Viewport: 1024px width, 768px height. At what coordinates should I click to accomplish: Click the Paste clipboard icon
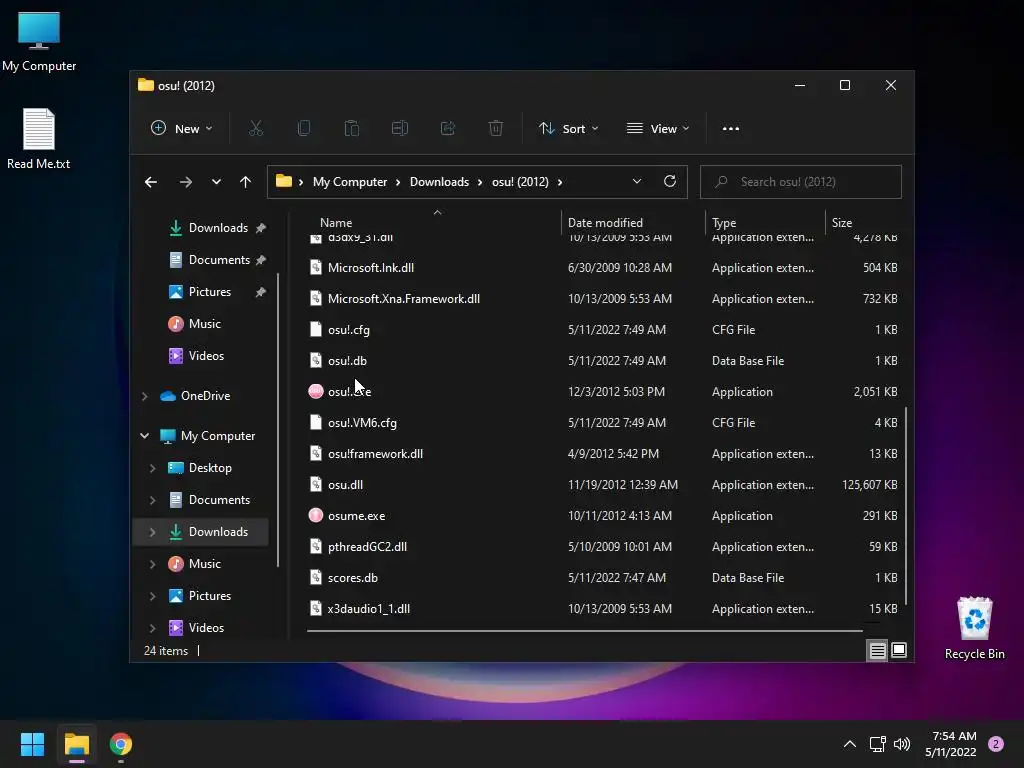(352, 129)
